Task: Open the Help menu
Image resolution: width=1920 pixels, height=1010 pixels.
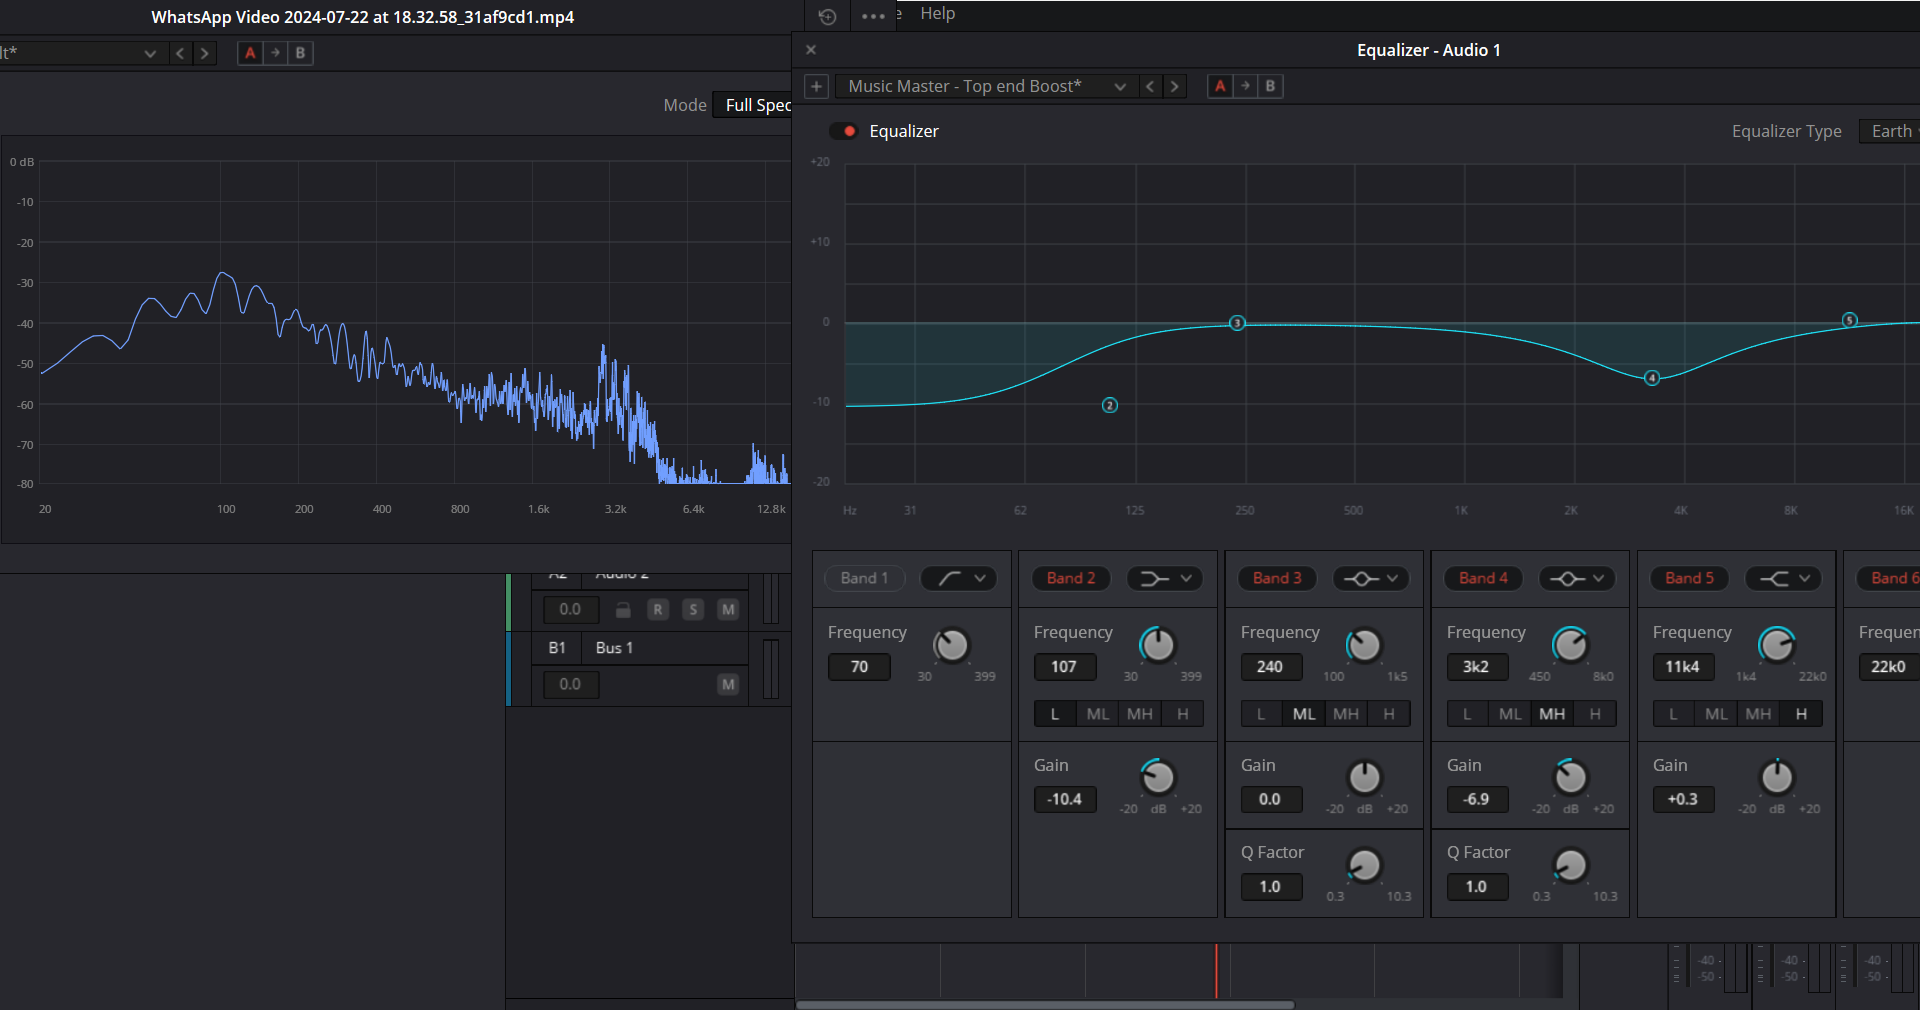Action: 937,13
